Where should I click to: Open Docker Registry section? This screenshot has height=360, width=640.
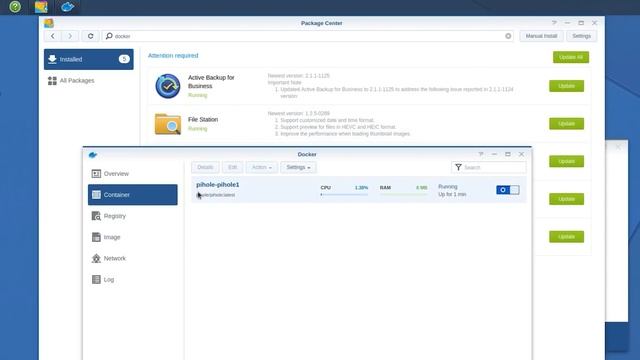(133, 216)
